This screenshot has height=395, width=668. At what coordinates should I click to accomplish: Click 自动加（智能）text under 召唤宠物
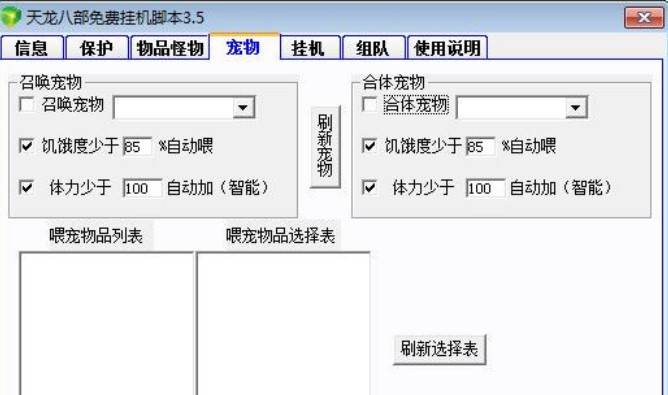point(218,188)
